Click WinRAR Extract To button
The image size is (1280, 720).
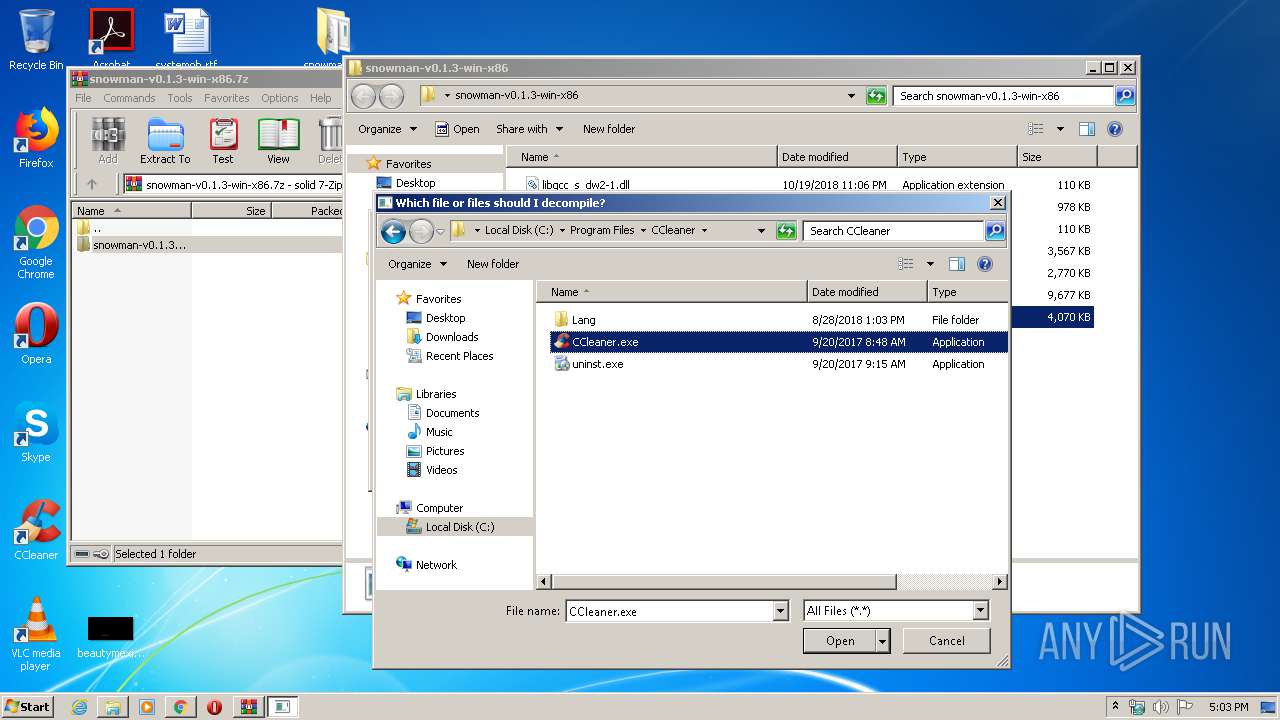(x=165, y=141)
